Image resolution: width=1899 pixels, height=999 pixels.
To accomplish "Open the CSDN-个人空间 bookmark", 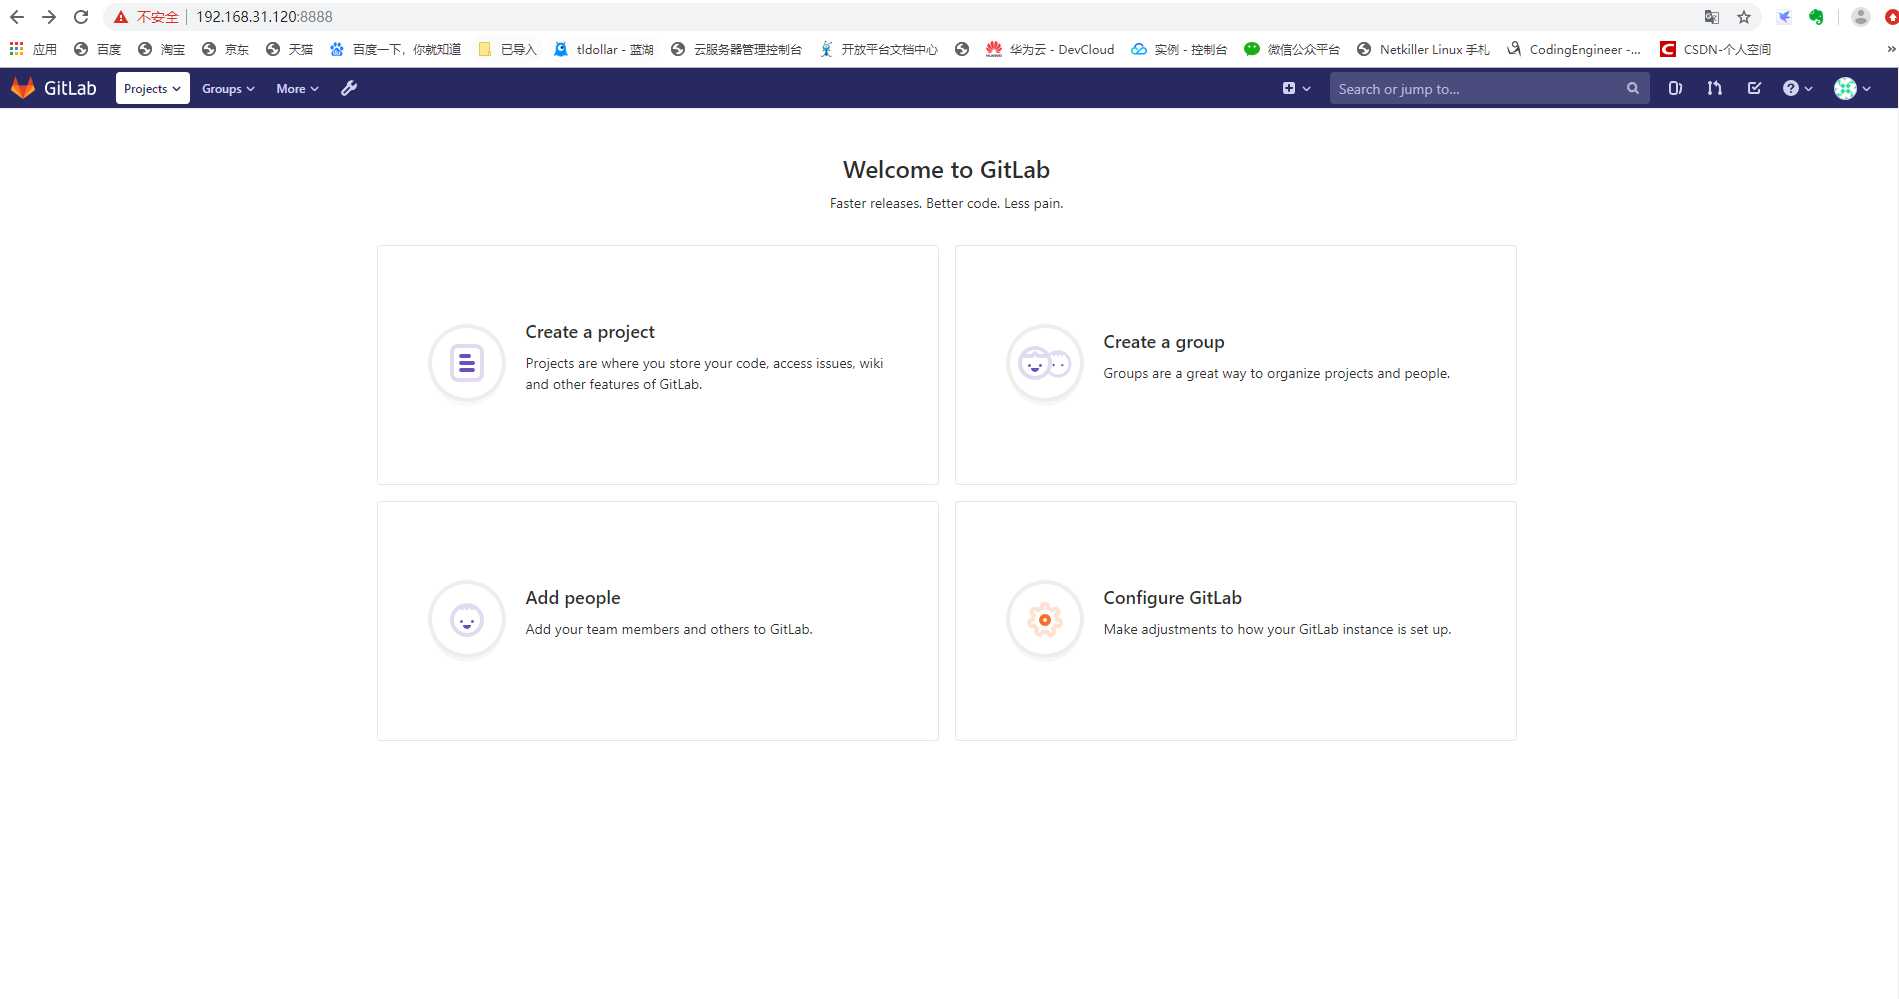I will [1715, 49].
